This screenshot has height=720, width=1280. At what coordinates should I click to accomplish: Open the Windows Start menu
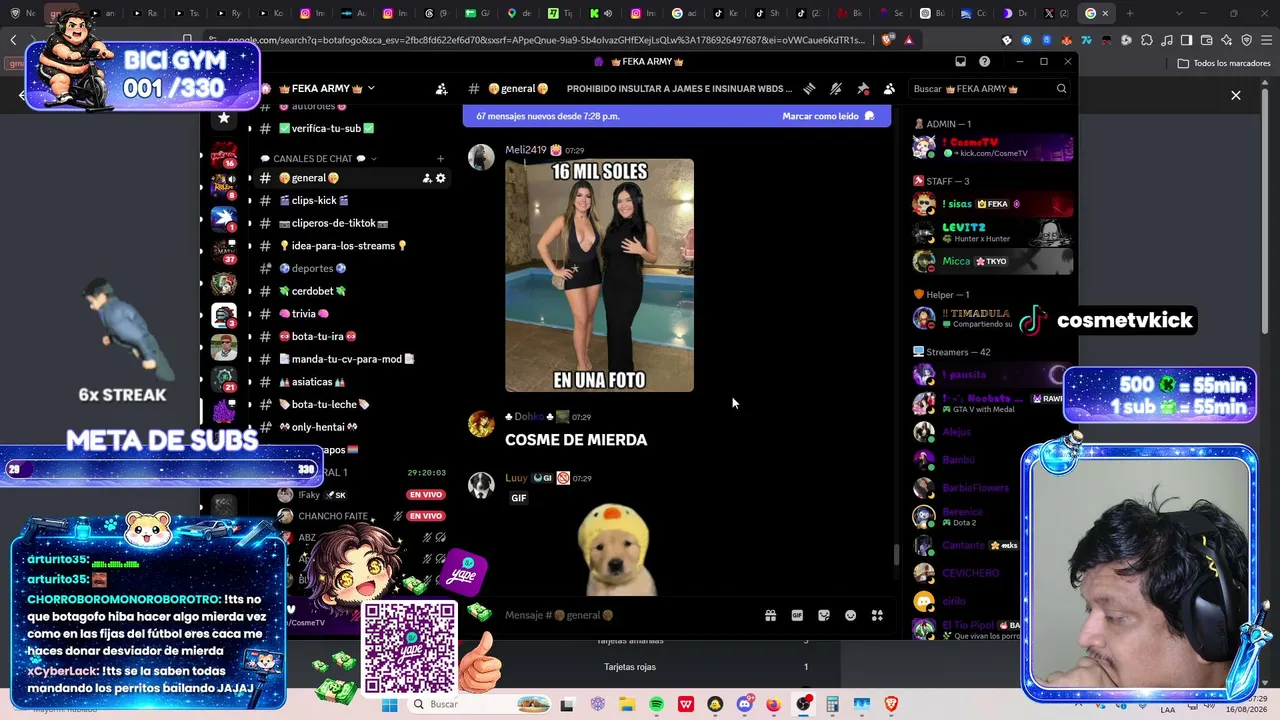pyautogui.click(x=390, y=704)
